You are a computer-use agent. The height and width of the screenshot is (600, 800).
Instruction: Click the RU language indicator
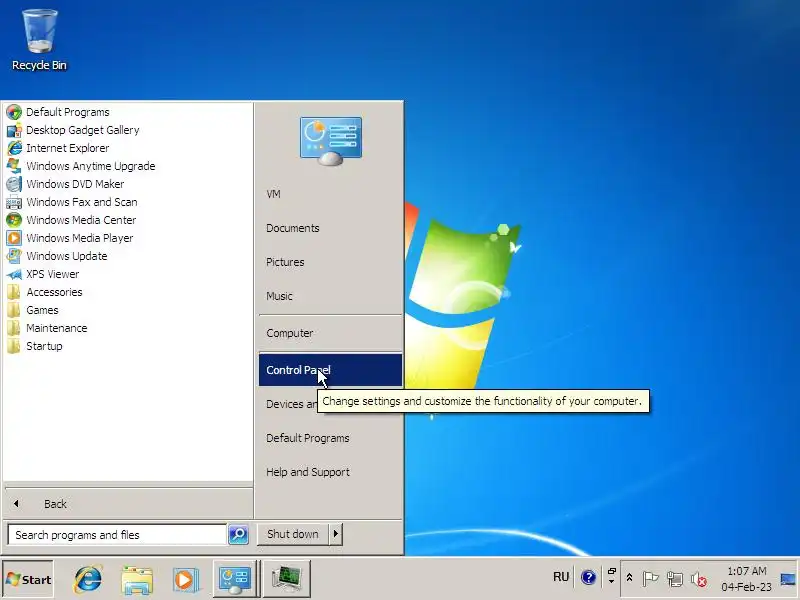click(x=561, y=577)
